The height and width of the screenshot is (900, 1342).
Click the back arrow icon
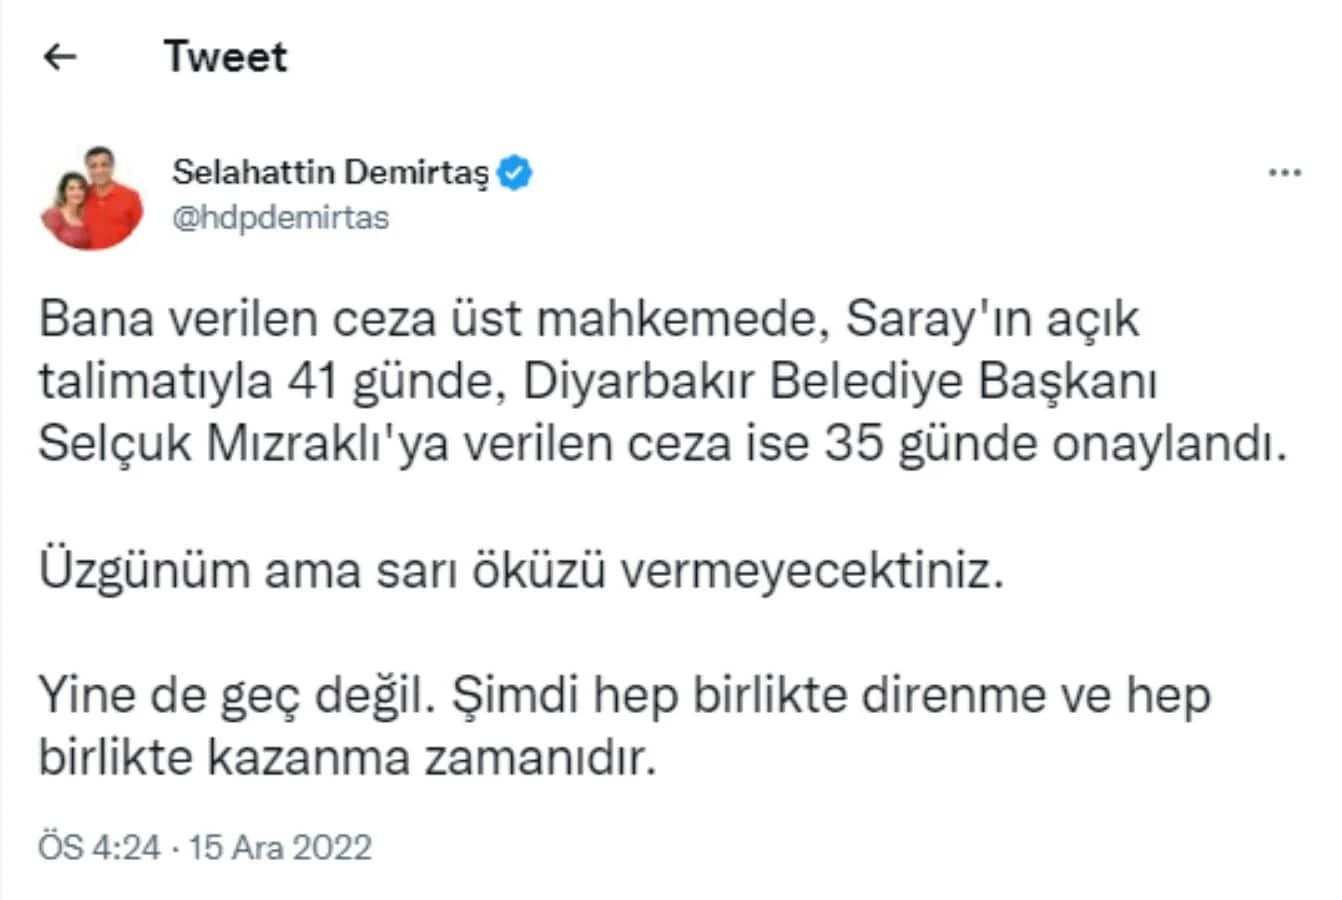[60, 57]
